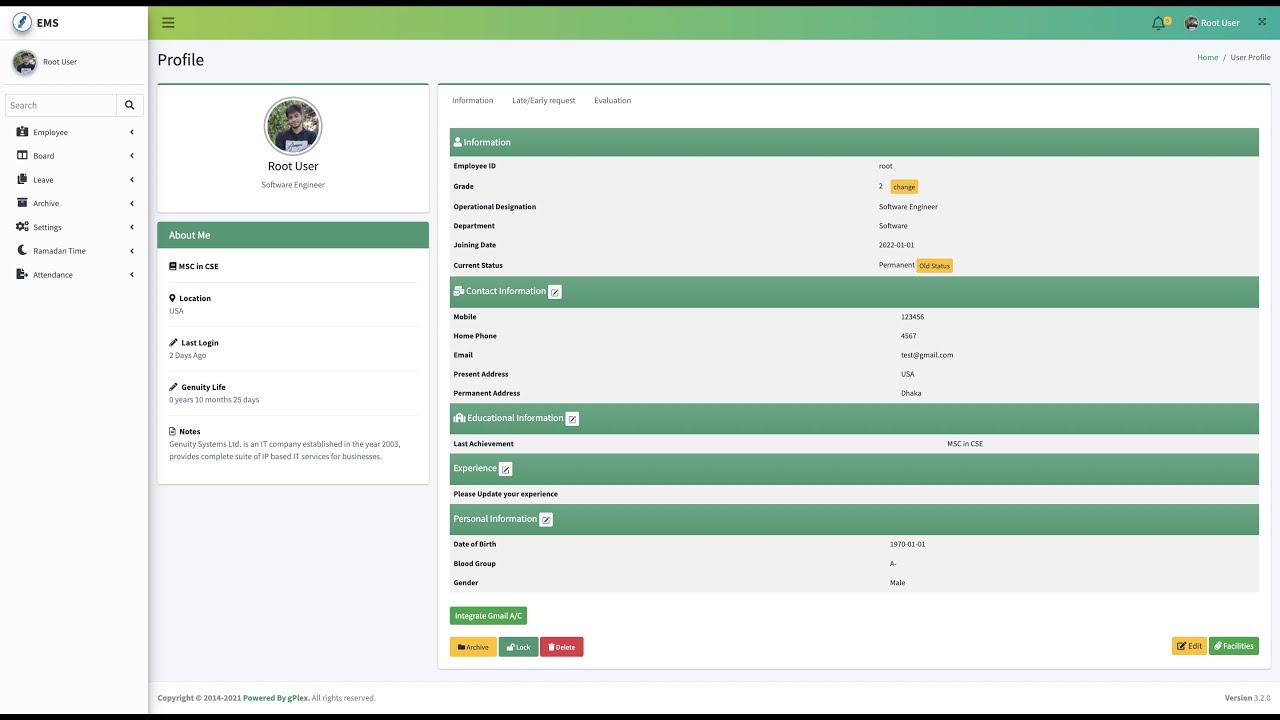Click the Employee ID value root
Image resolution: width=1280 pixels, height=720 pixels.
click(x=886, y=166)
